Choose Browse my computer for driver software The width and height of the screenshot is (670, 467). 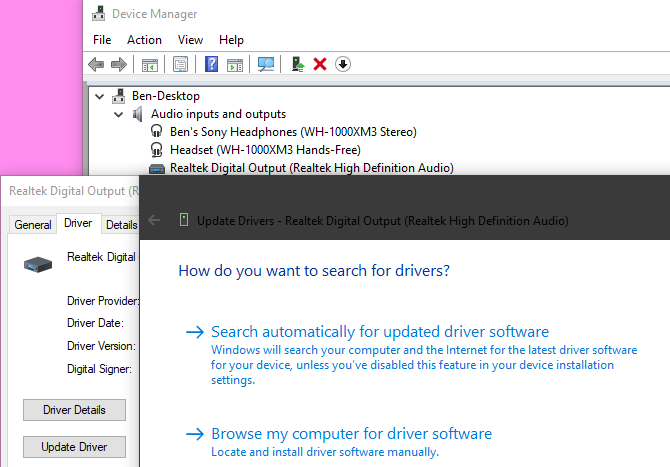click(351, 434)
